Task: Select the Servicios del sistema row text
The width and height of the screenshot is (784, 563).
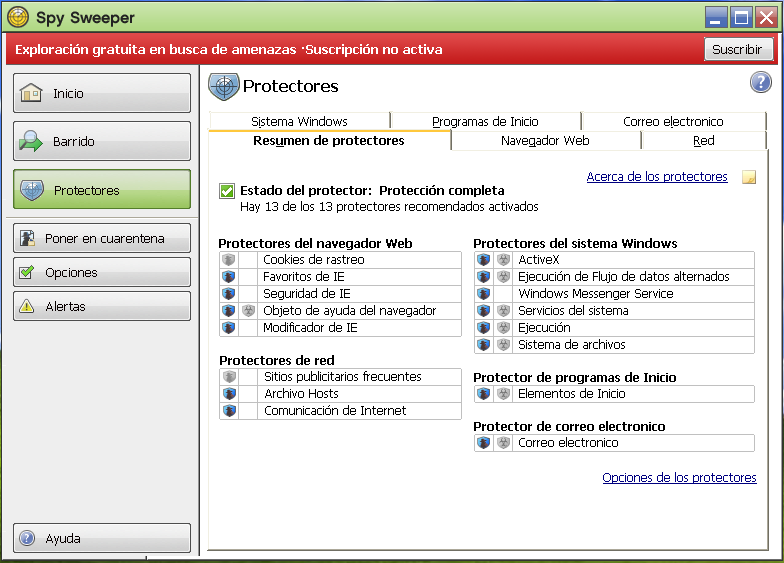Action: (x=573, y=310)
